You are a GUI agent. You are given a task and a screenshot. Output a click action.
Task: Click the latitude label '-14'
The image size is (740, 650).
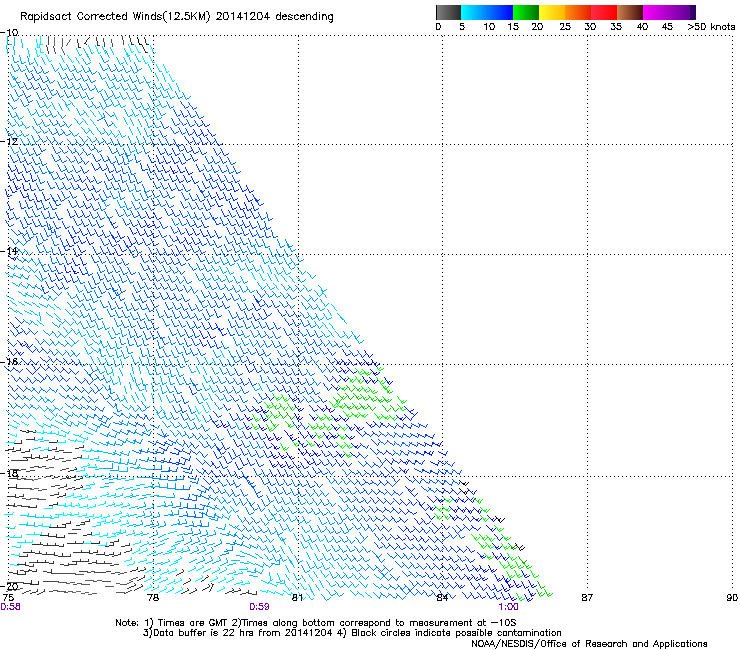tap(9, 251)
